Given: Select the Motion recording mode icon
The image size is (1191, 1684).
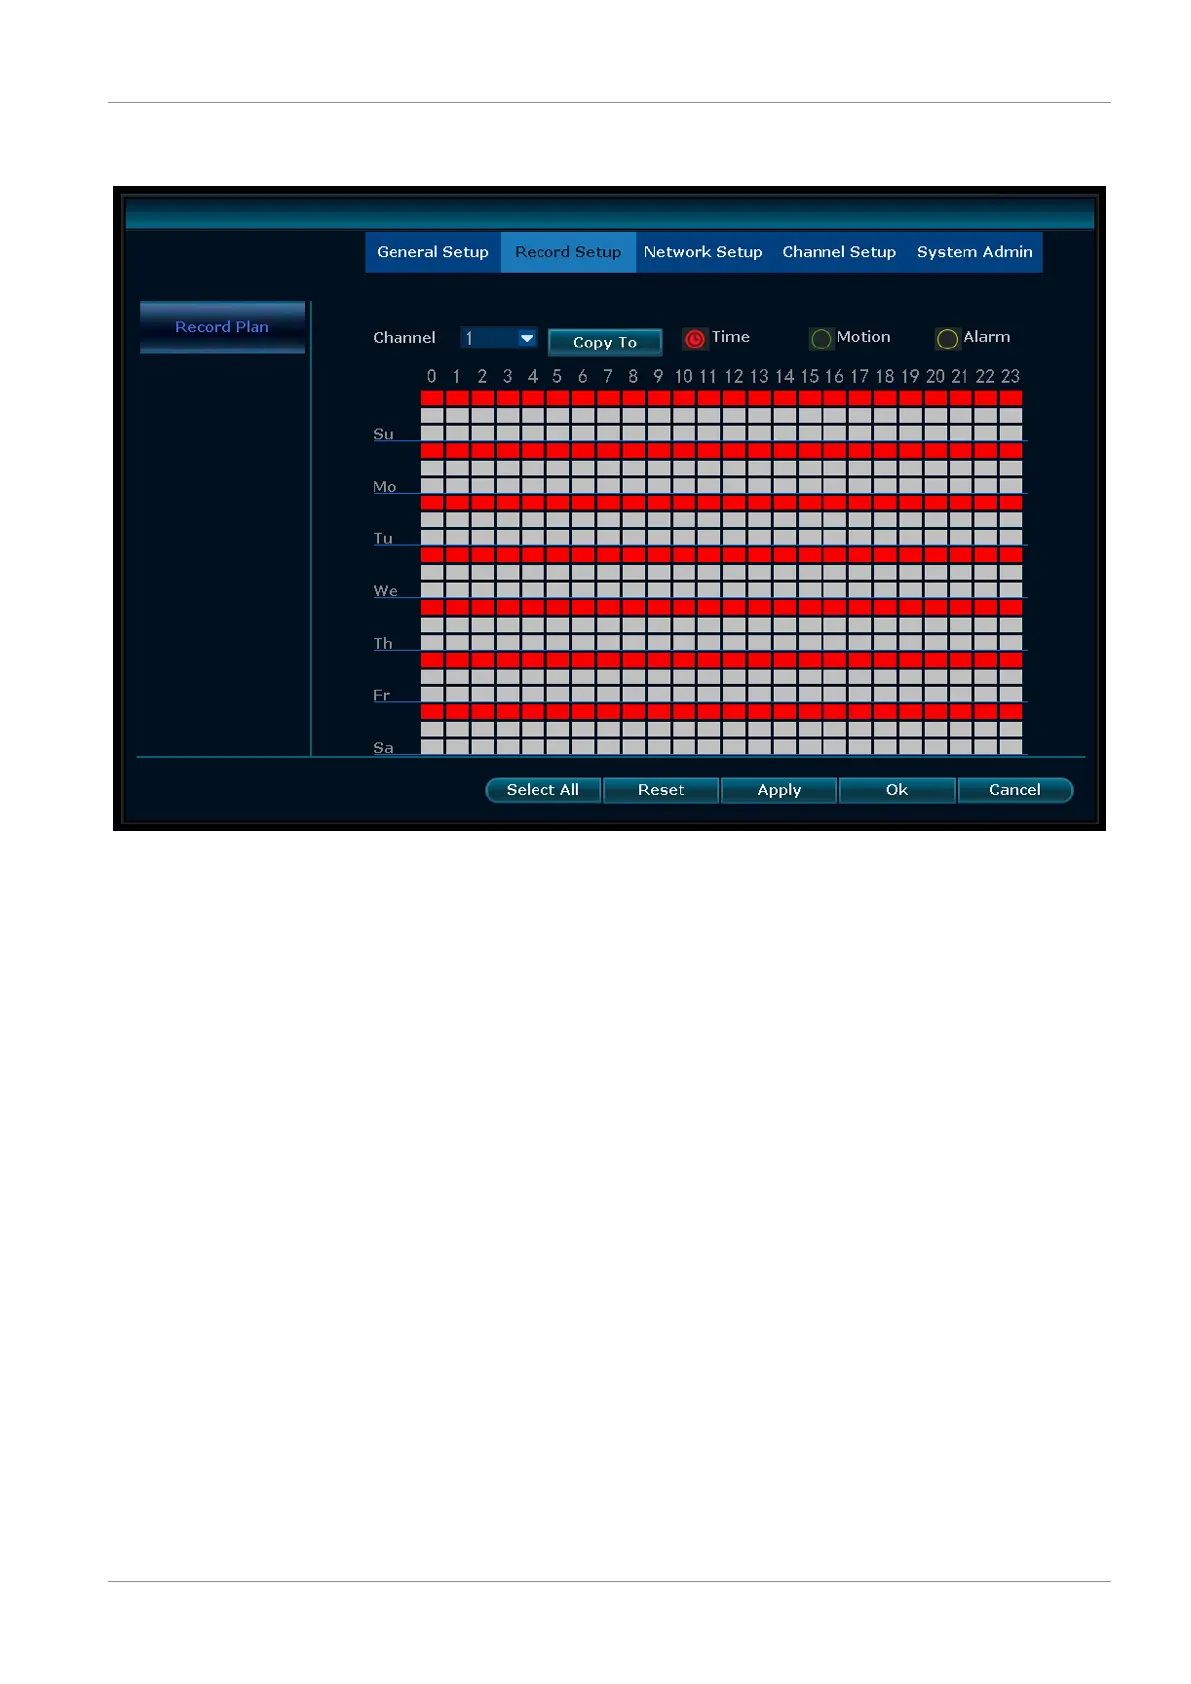Looking at the screenshot, I should [821, 339].
